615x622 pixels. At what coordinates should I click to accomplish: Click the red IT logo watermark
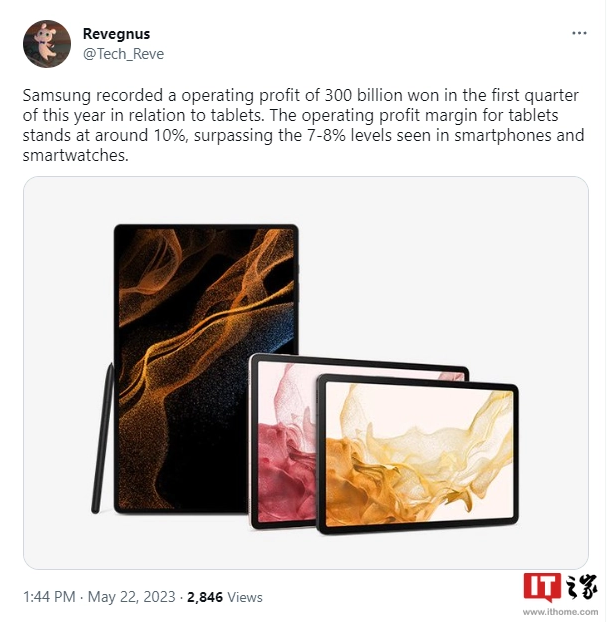point(542,587)
